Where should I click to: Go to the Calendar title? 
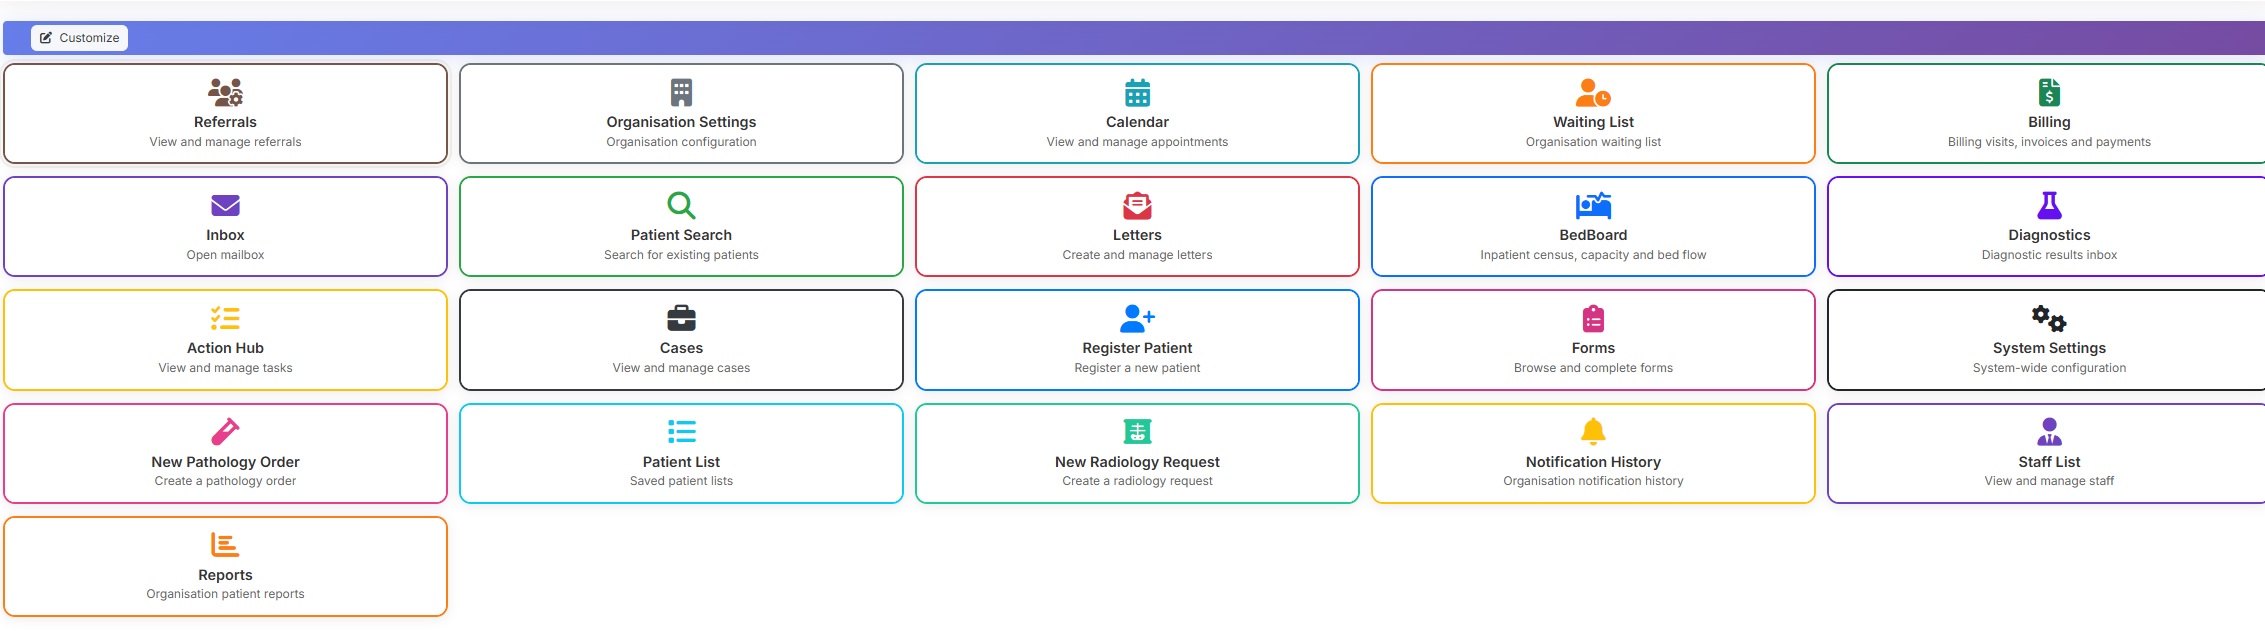click(1137, 122)
